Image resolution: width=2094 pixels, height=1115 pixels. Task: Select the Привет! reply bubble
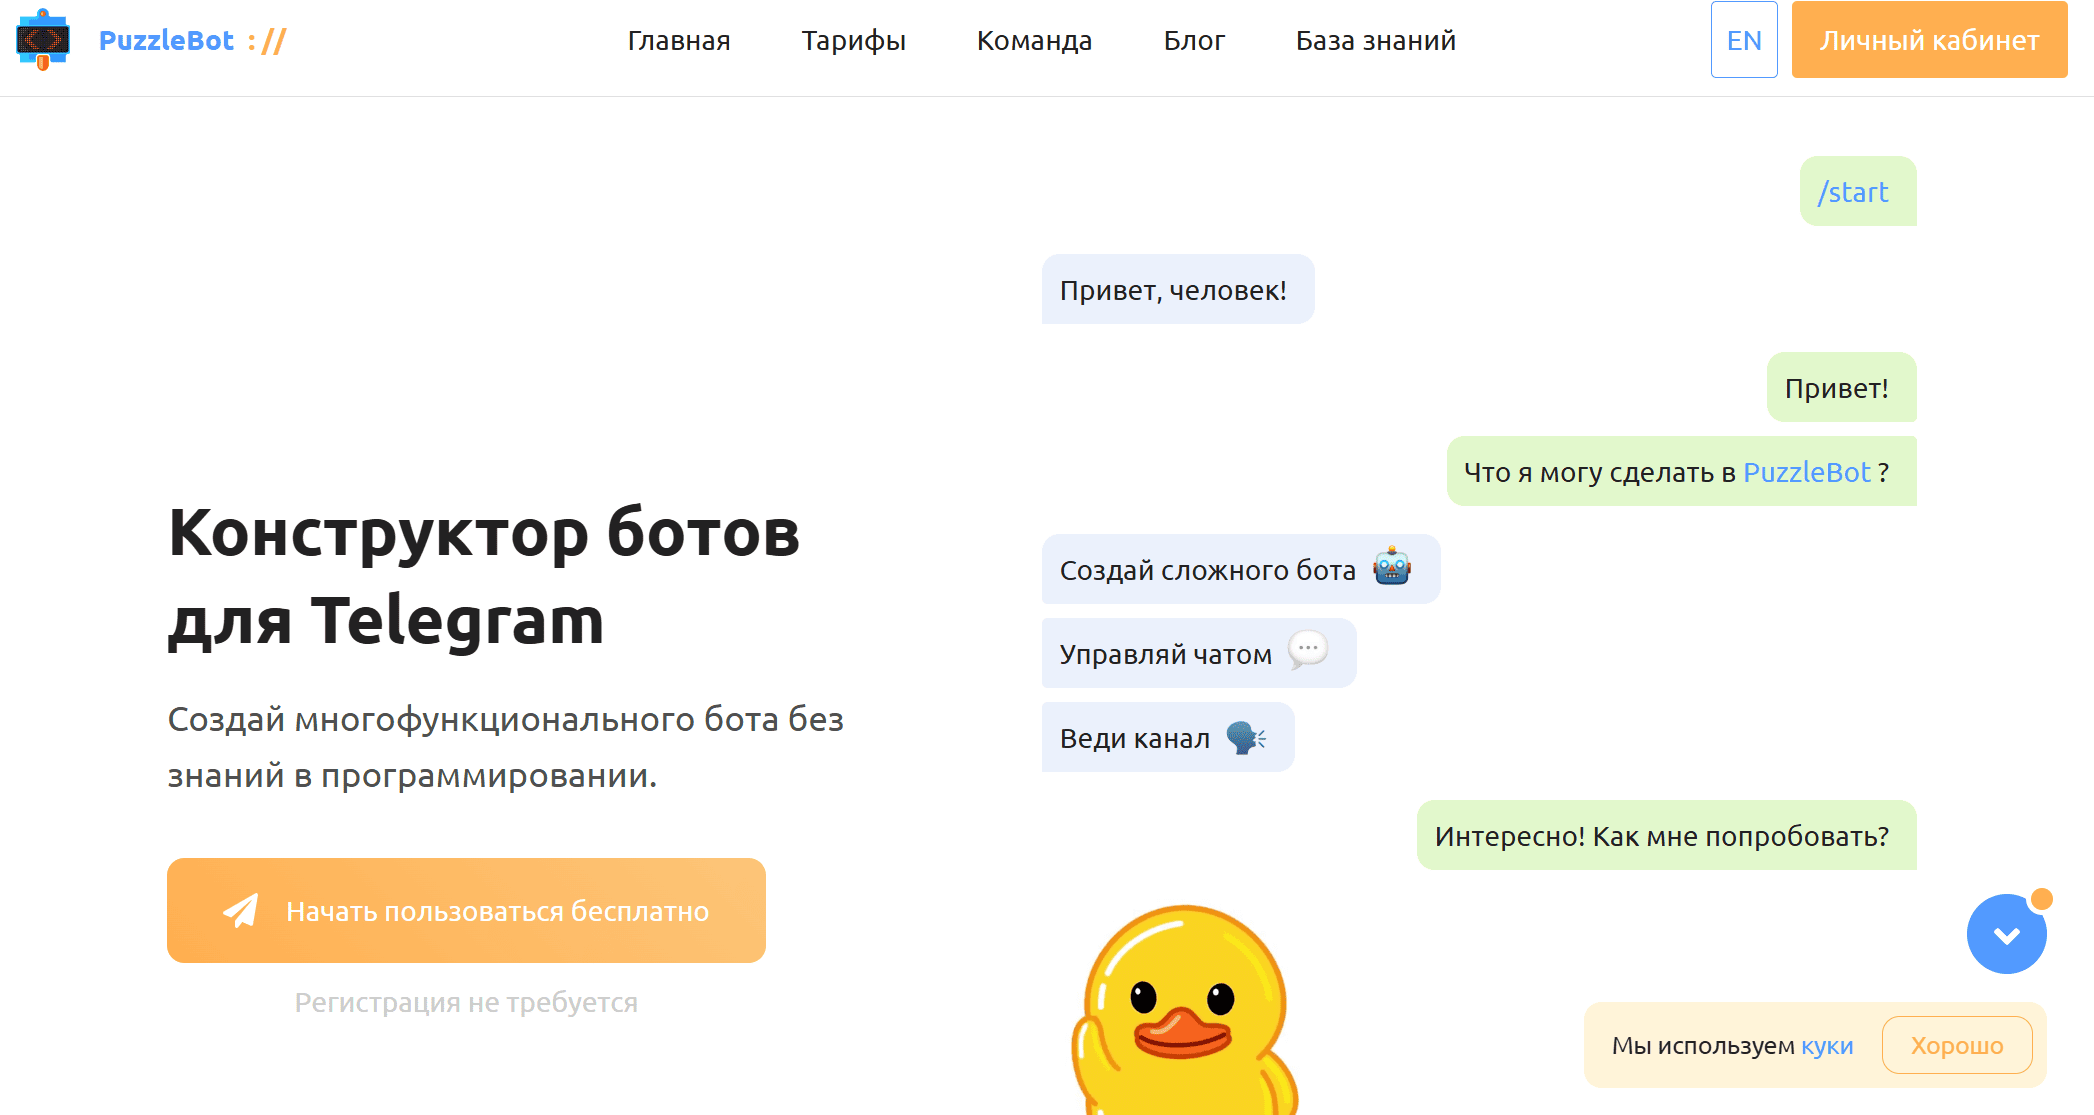pyautogui.click(x=1842, y=387)
